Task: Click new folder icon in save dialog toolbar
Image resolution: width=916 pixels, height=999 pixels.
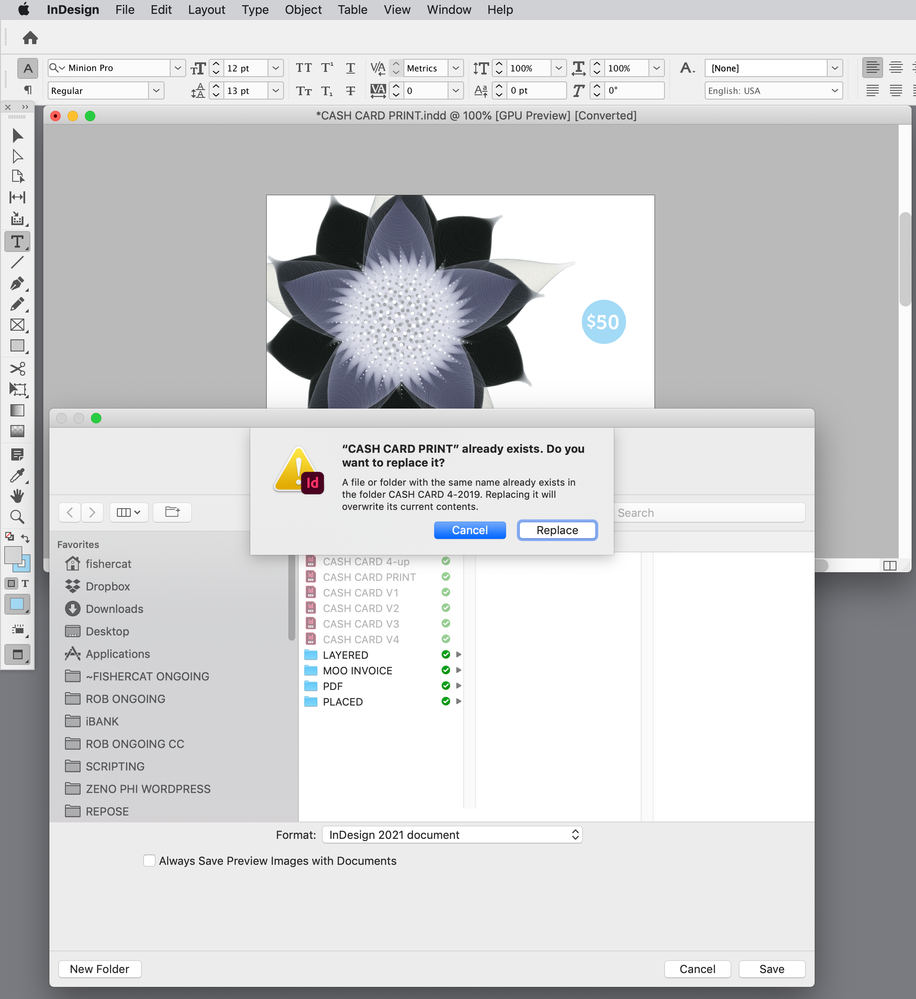Action: pyautogui.click(x=172, y=512)
